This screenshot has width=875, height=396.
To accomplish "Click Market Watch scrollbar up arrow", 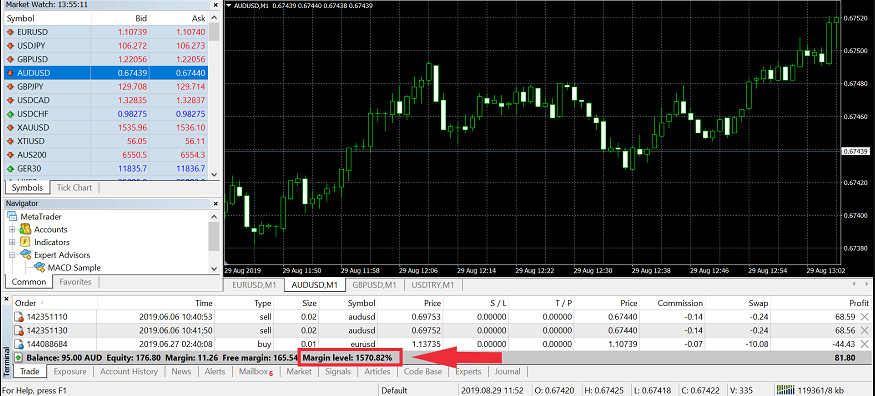I will pos(214,18).
